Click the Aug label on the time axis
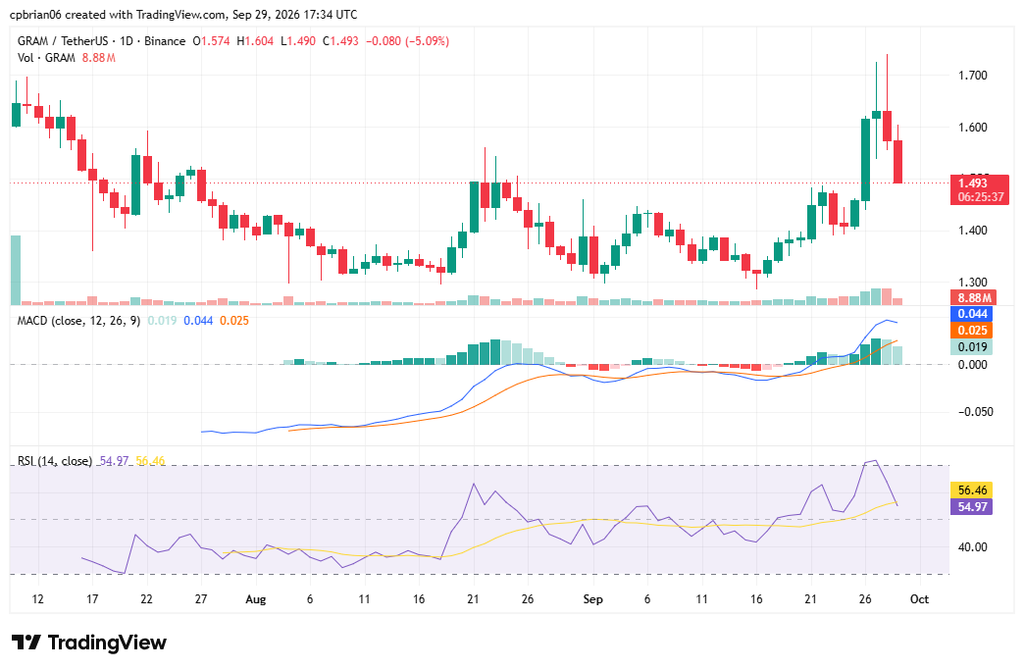Screen dimensions: 1024x672 point(256,600)
